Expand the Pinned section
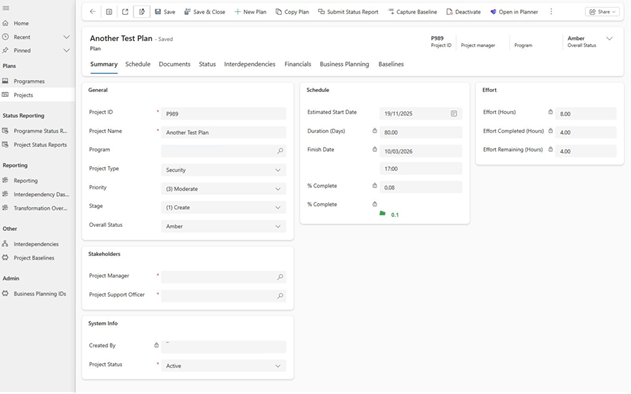This screenshot has width=631, height=394. click(66, 51)
